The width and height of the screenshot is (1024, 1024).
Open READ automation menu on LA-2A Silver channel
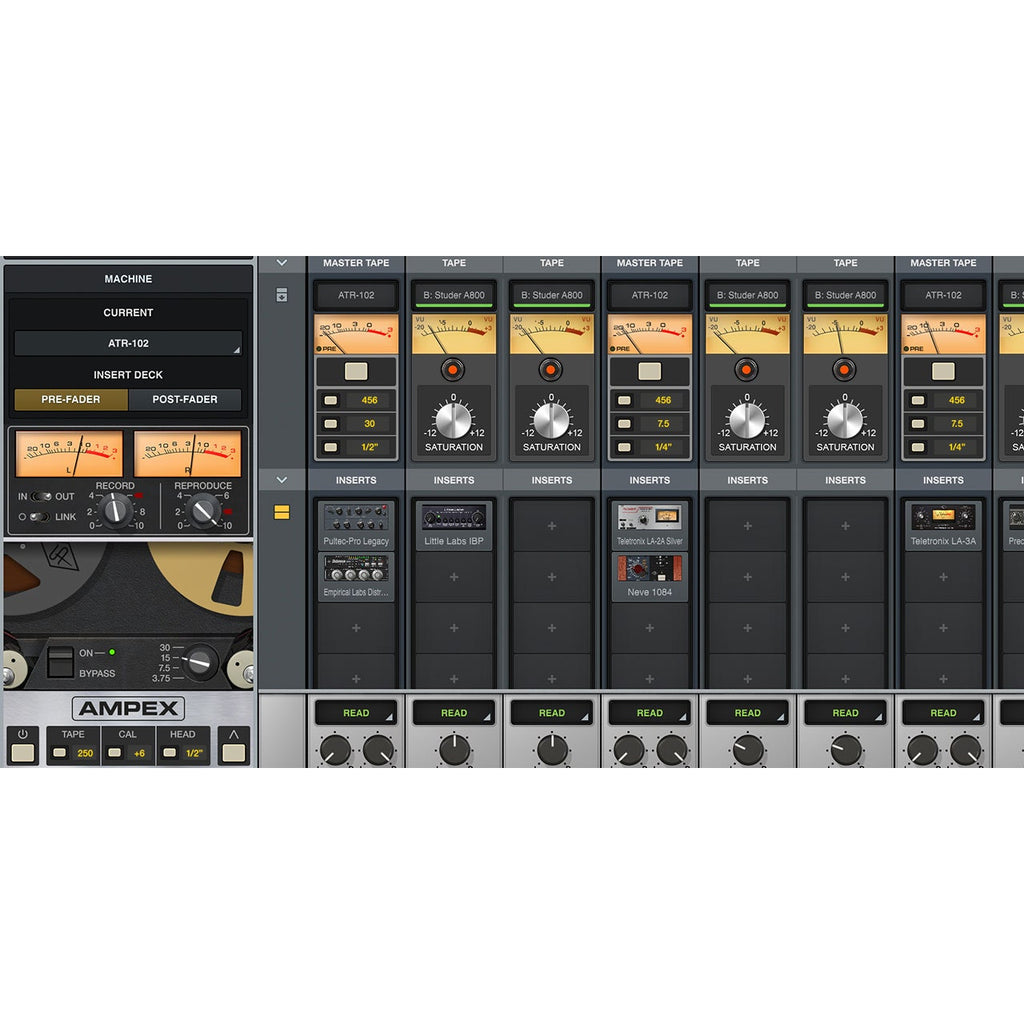click(x=650, y=712)
